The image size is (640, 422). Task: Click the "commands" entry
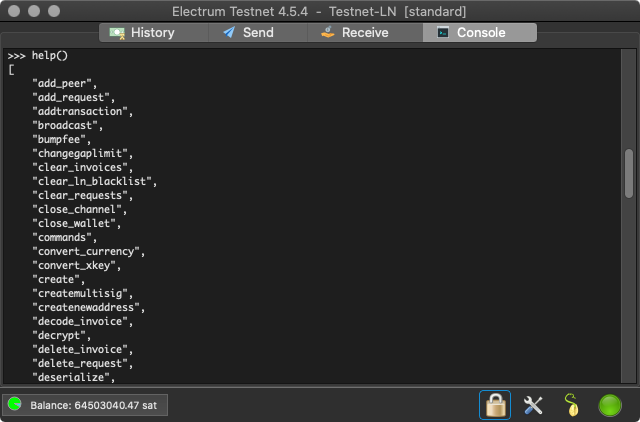[x=64, y=238]
